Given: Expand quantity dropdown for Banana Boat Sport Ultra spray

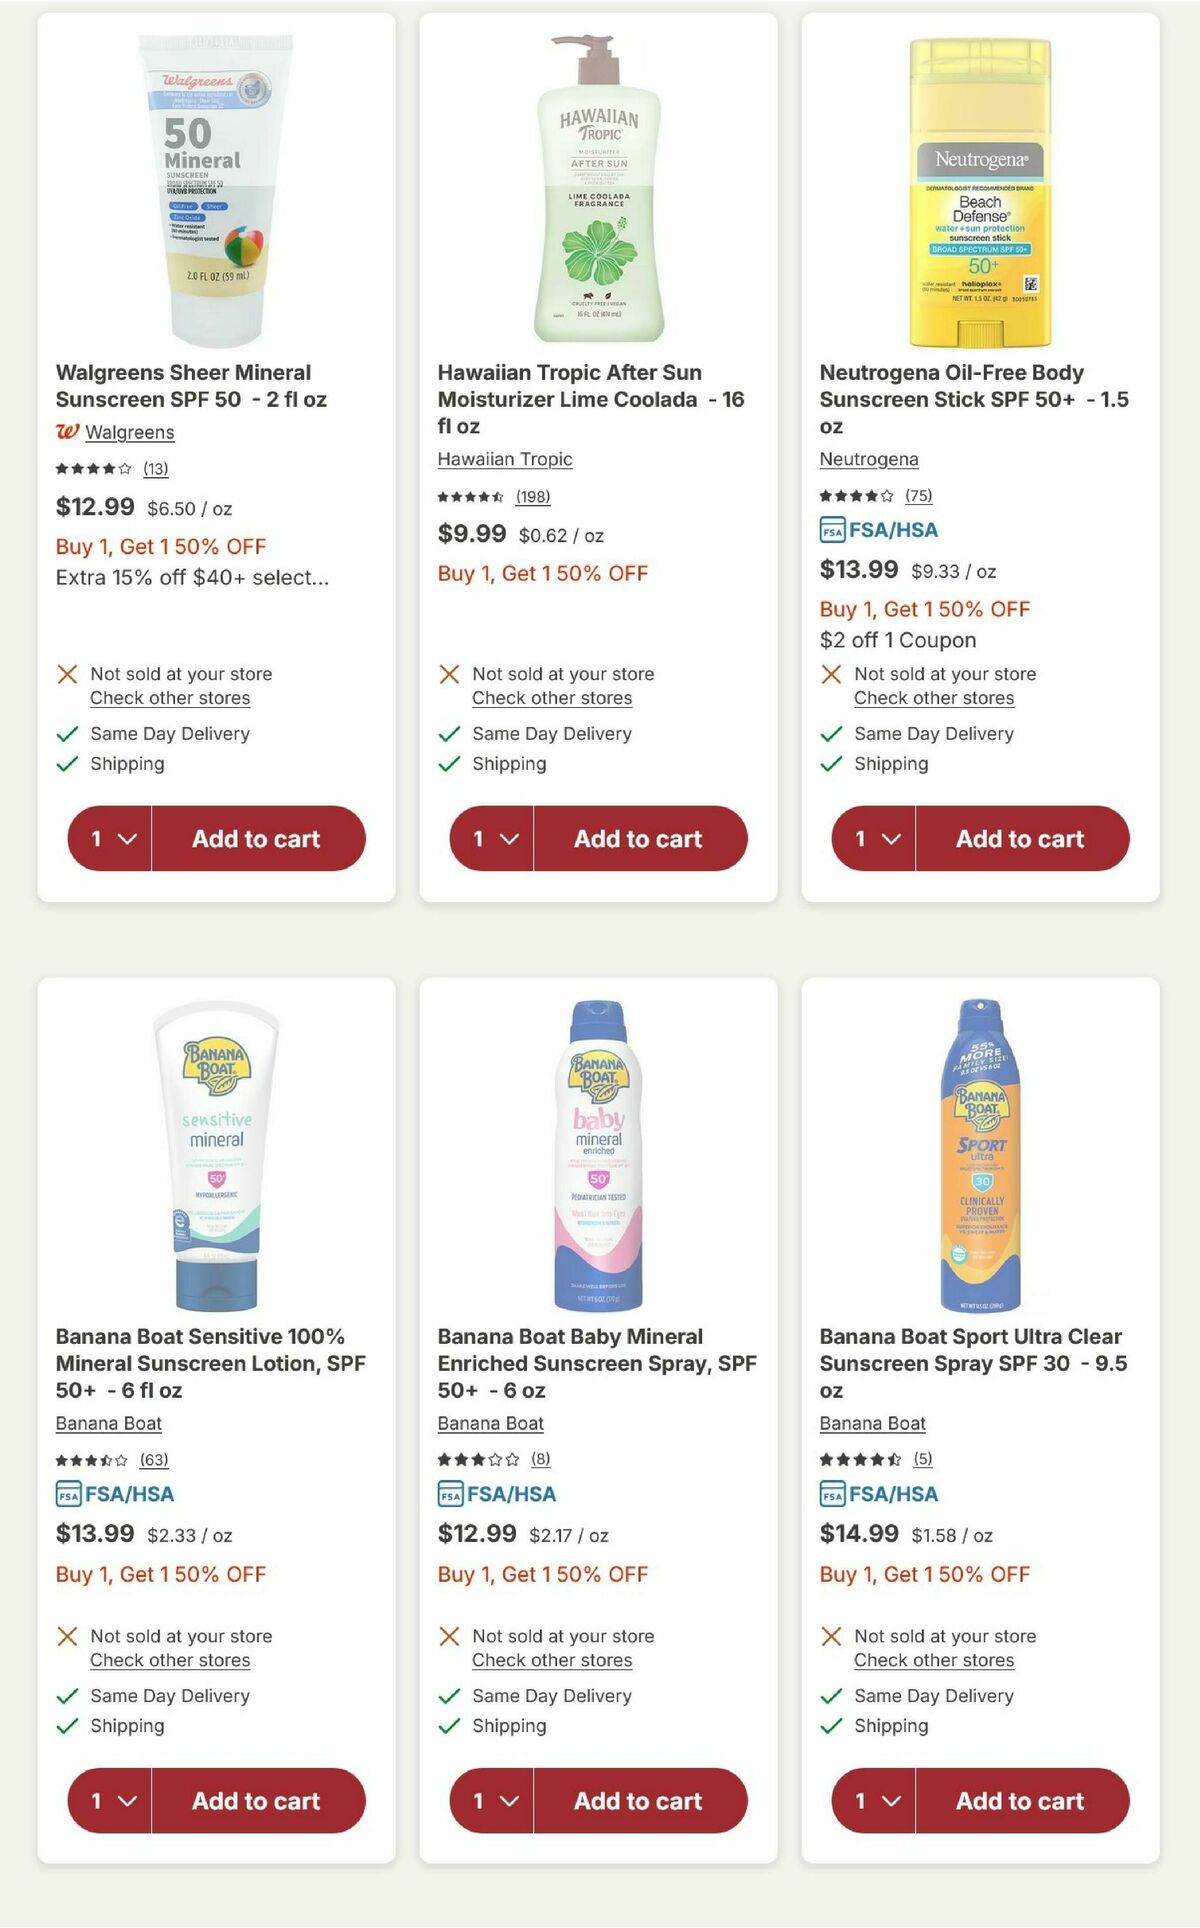Looking at the screenshot, I should coord(874,1800).
